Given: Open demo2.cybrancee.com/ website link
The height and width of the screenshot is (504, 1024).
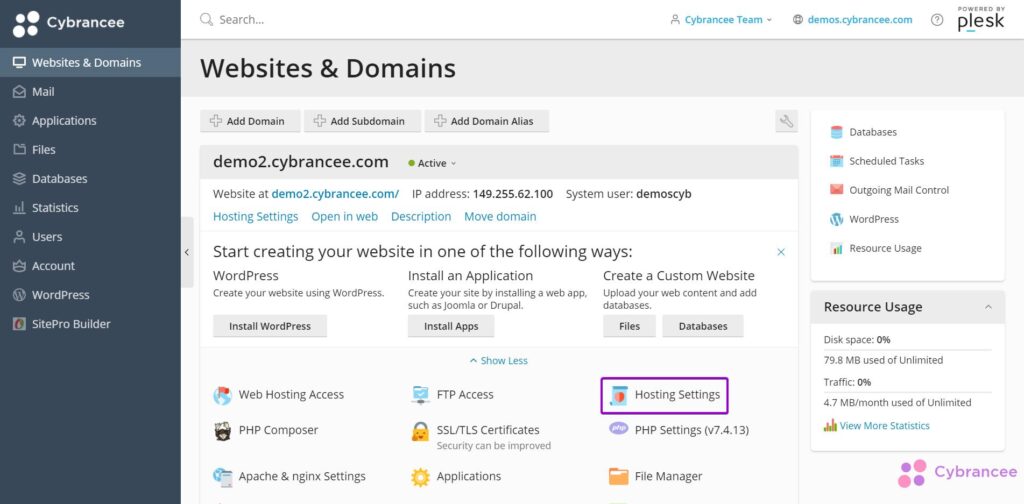Looking at the screenshot, I should click(335, 194).
